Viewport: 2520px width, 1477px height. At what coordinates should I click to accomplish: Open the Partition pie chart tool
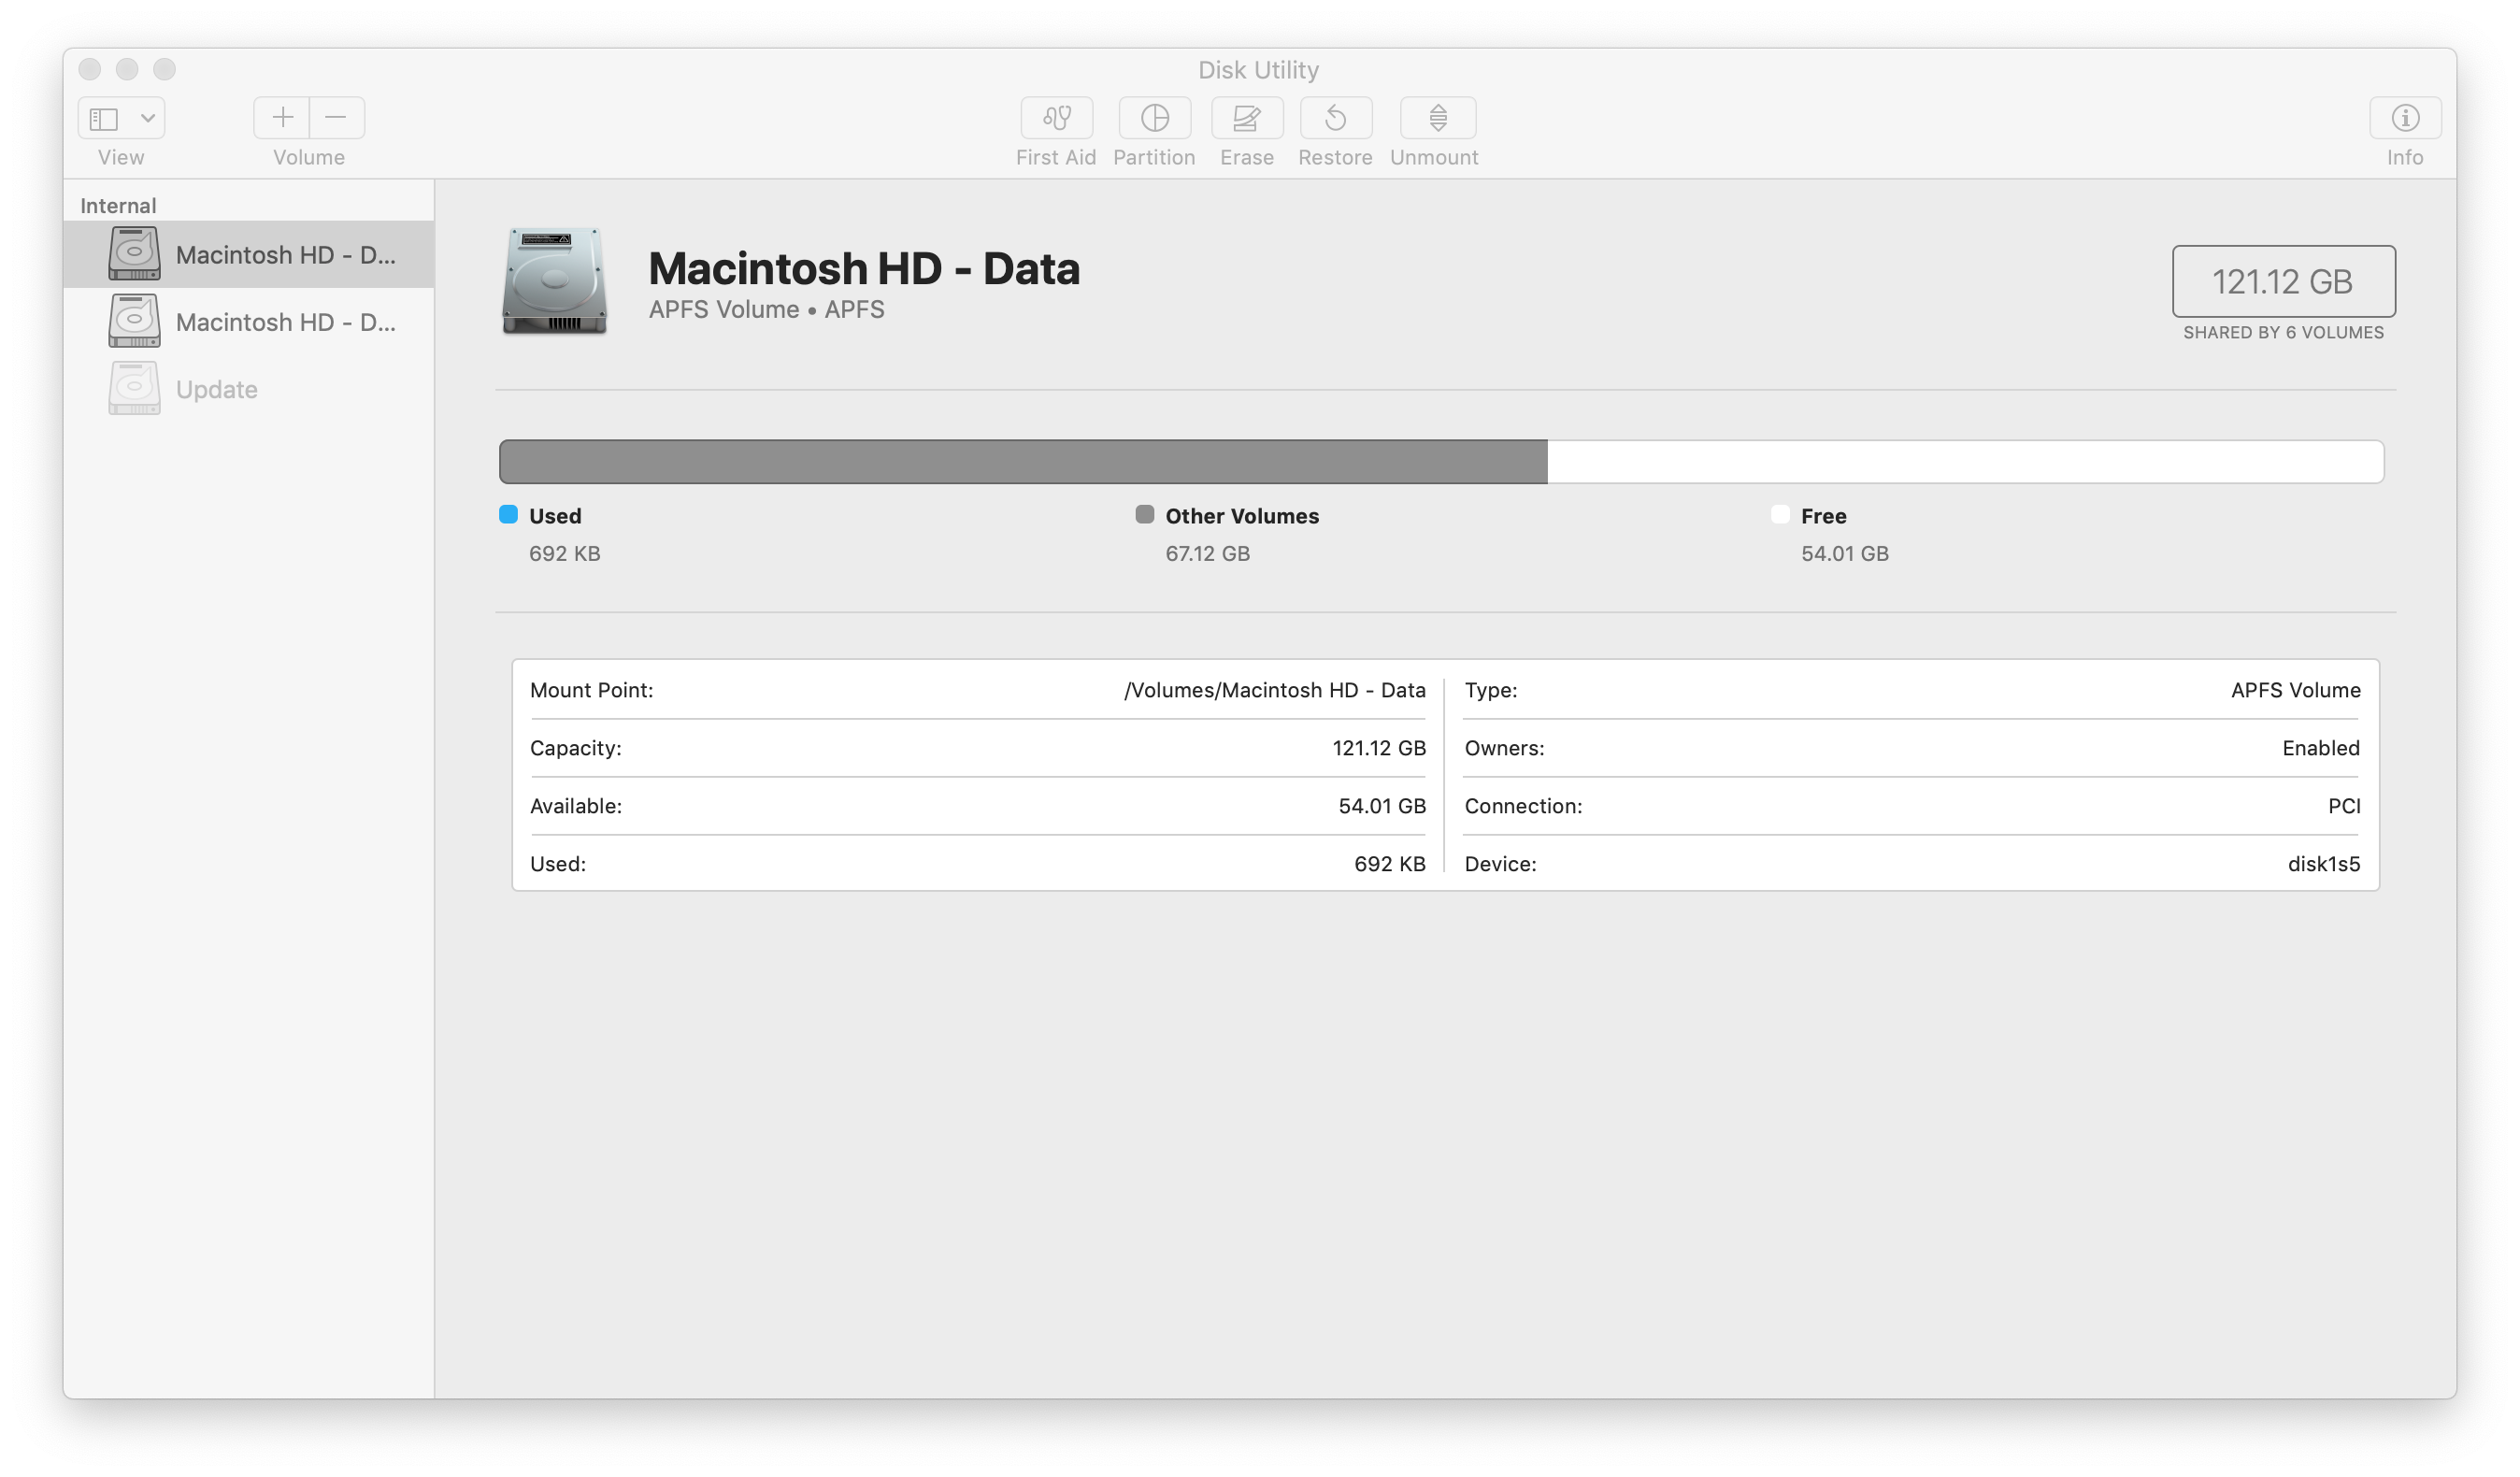pyautogui.click(x=1154, y=118)
